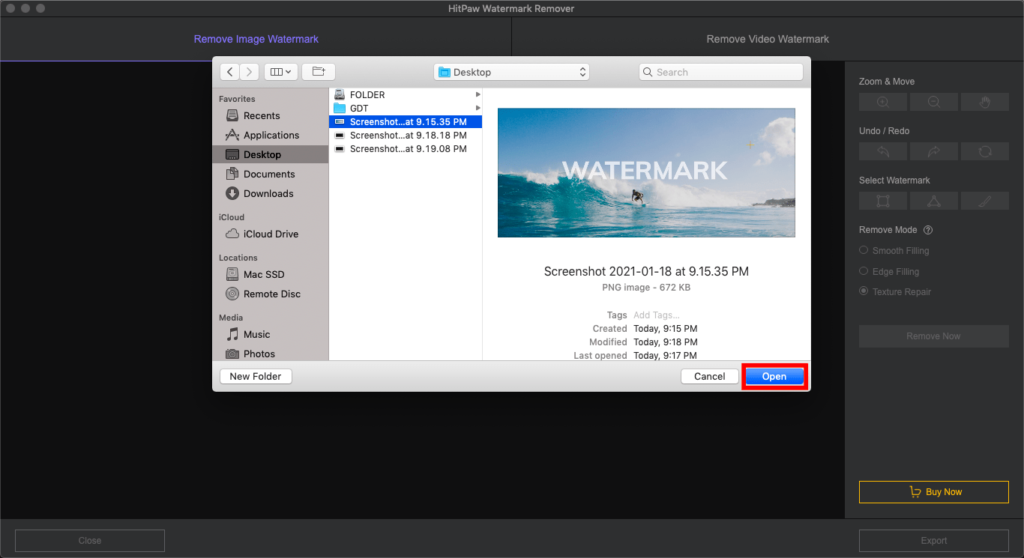Select Mac SSD under Locations
This screenshot has height=558, width=1024.
click(270, 274)
